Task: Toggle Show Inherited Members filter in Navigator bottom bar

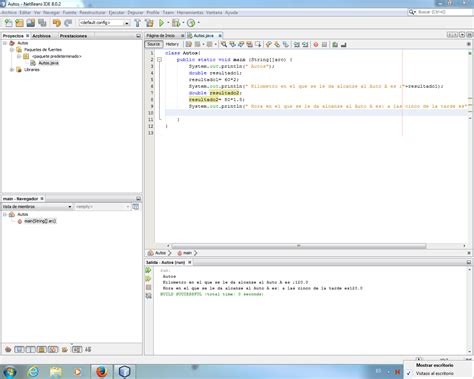Action: pyautogui.click(x=8, y=349)
